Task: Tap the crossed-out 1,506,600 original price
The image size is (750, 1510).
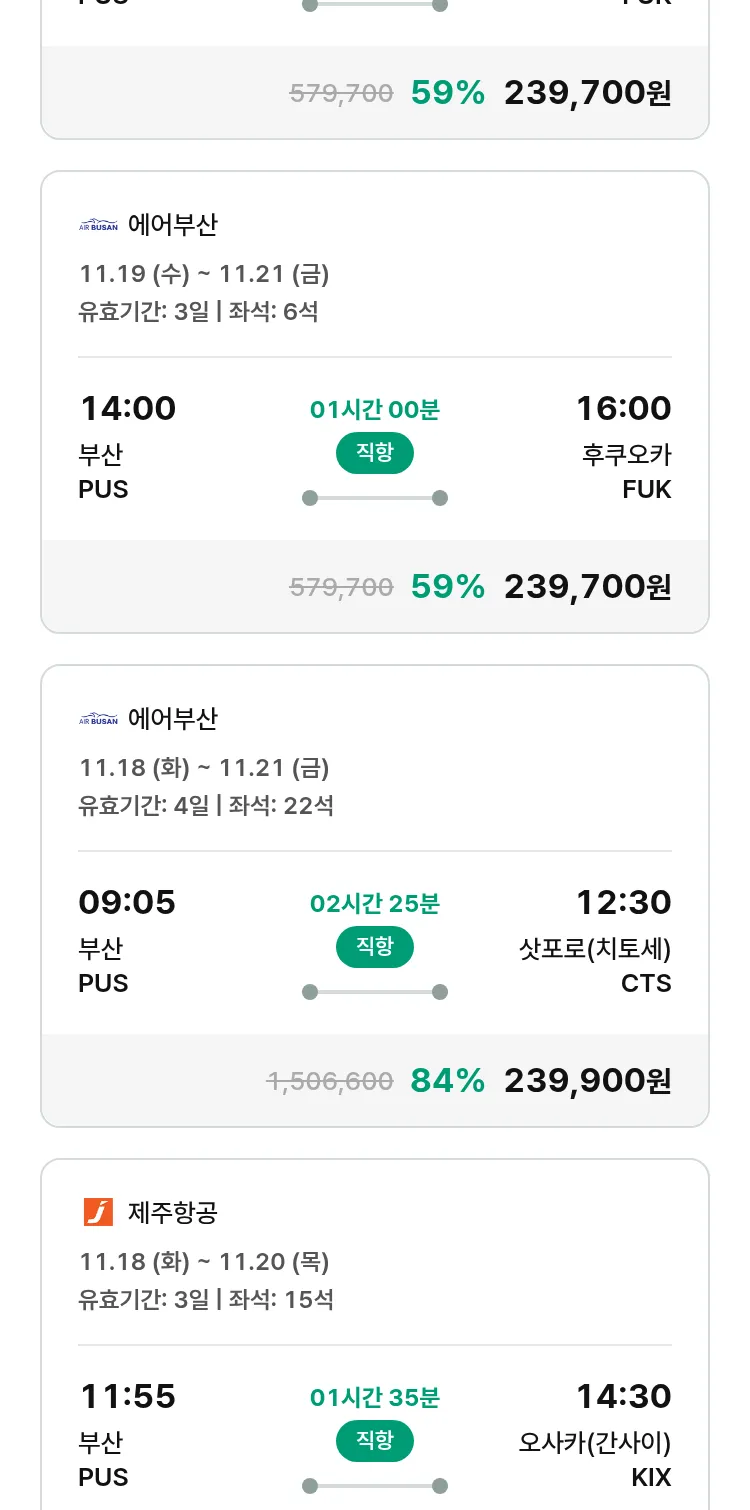Action: point(329,1081)
